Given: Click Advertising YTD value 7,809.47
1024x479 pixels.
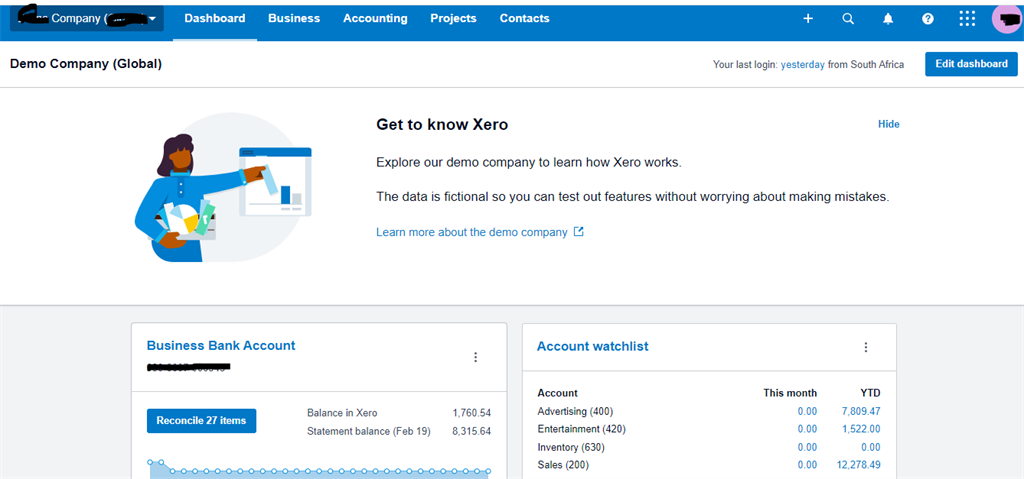Looking at the screenshot, I should [x=861, y=412].
